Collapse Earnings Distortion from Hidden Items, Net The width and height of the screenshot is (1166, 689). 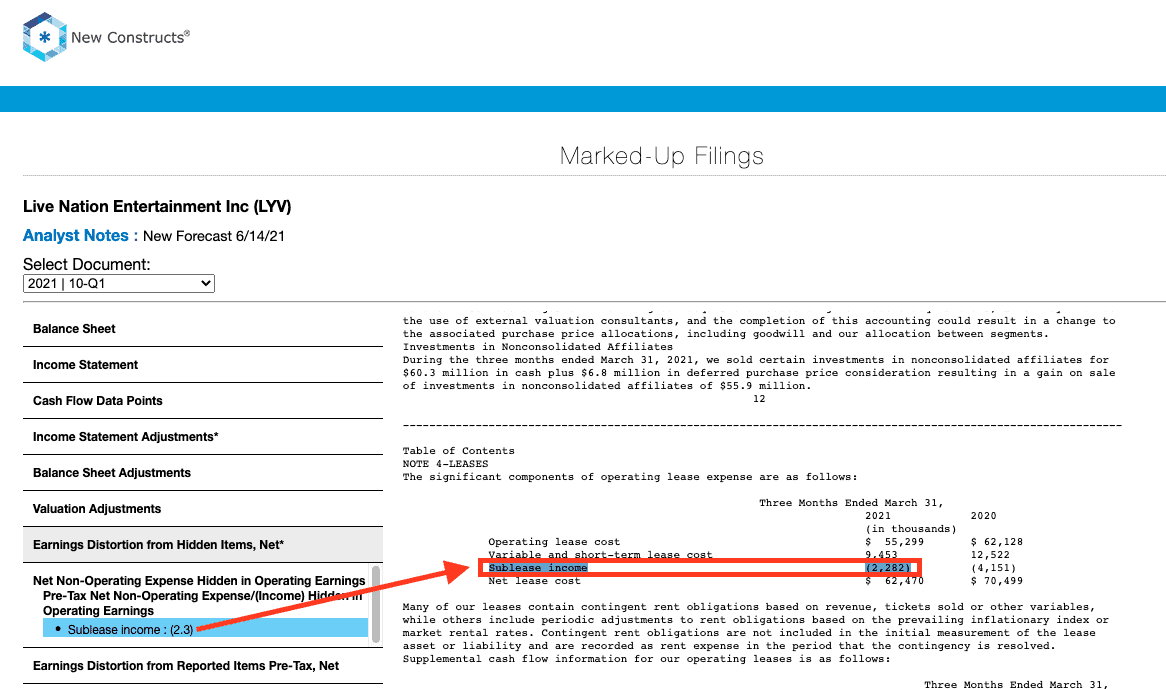click(202, 545)
